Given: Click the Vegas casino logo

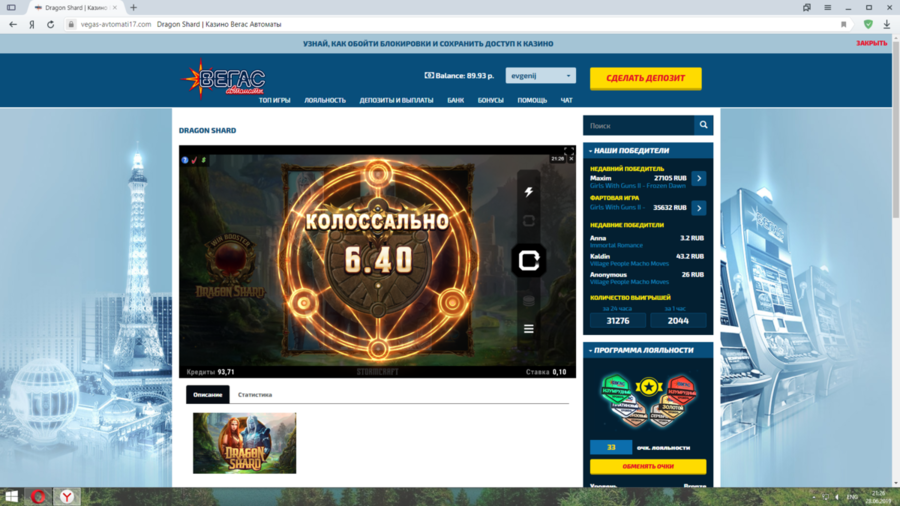Looking at the screenshot, I should (224, 79).
